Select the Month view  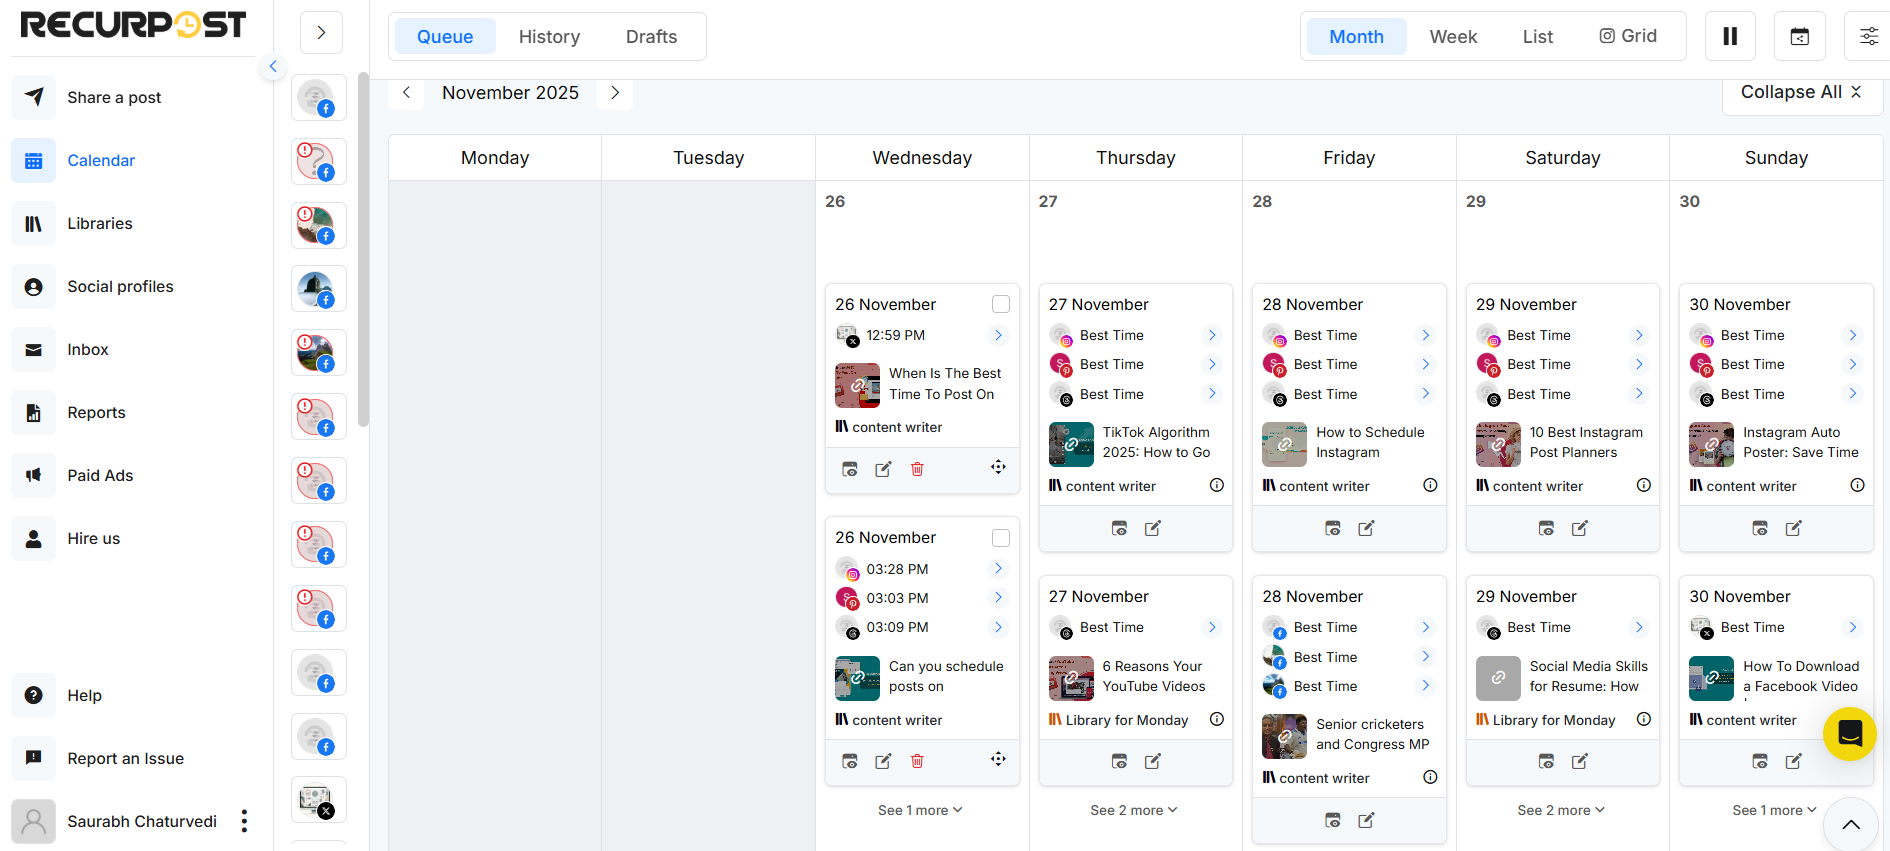tap(1356, 37)
